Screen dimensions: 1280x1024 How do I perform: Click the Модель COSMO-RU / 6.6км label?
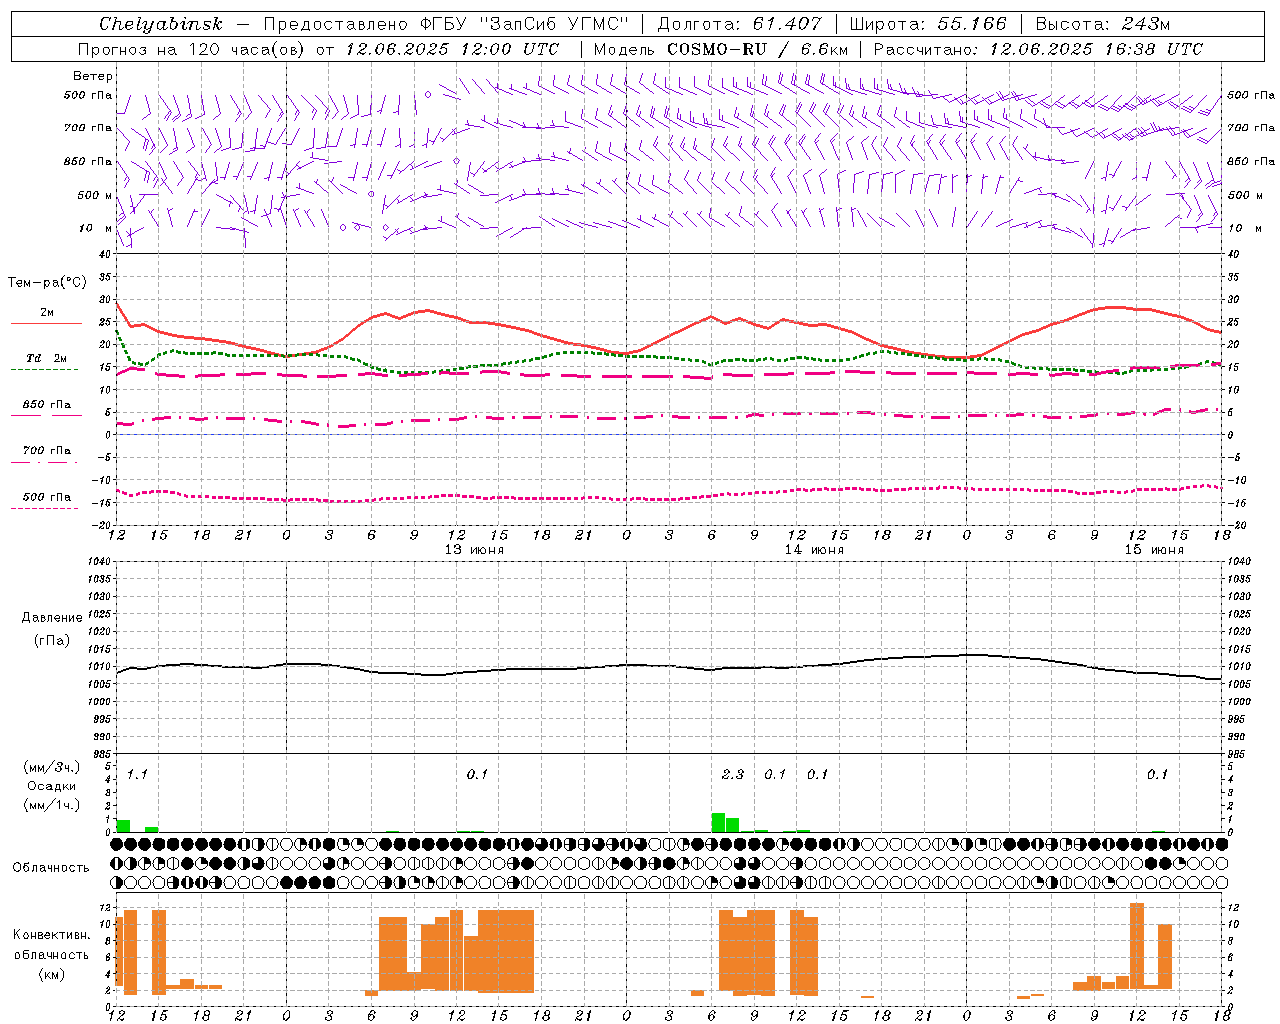[x=720, y=49]
